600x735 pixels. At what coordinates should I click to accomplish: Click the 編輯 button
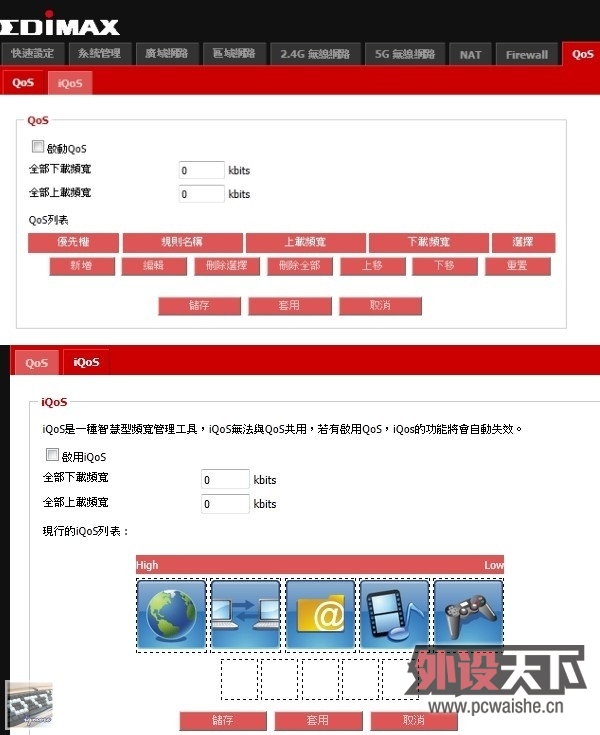tap(154, 266)
